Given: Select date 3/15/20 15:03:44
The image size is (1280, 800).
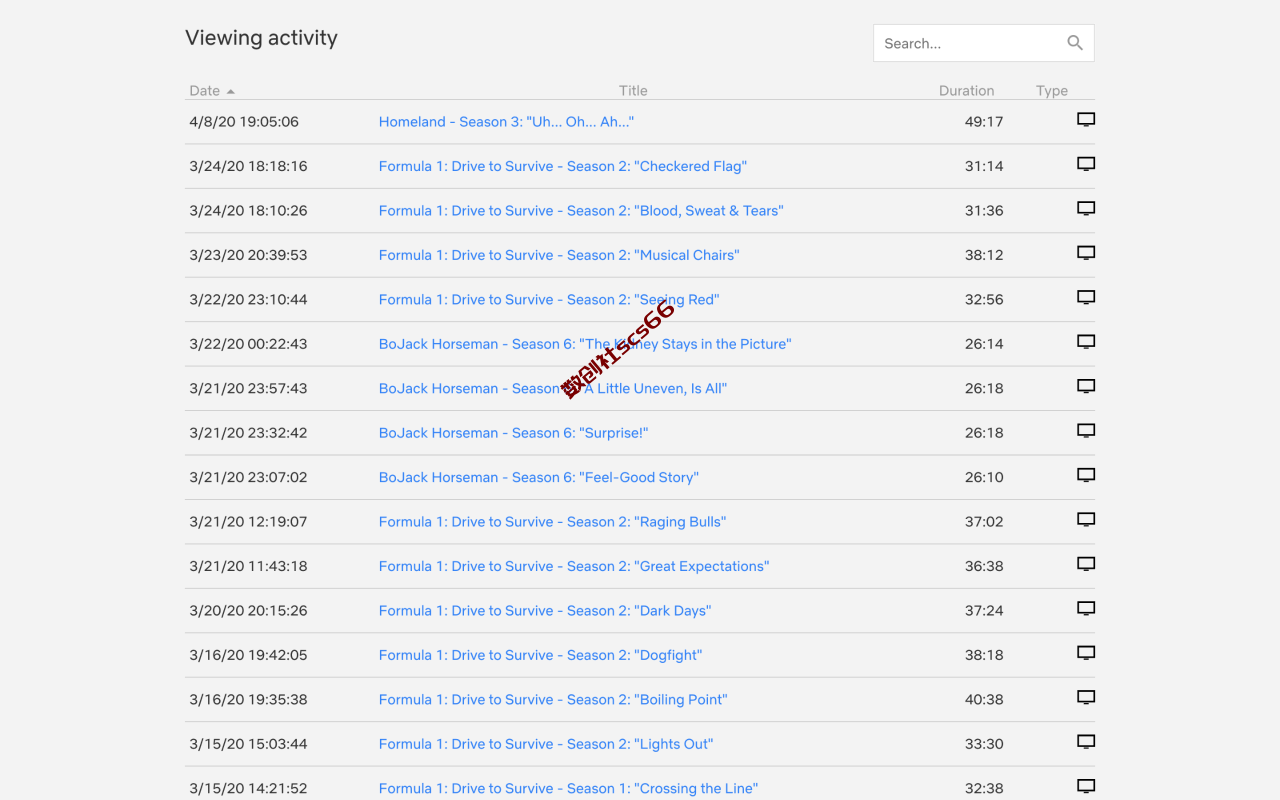Looking at the screenshot, I should coord(248,744).
